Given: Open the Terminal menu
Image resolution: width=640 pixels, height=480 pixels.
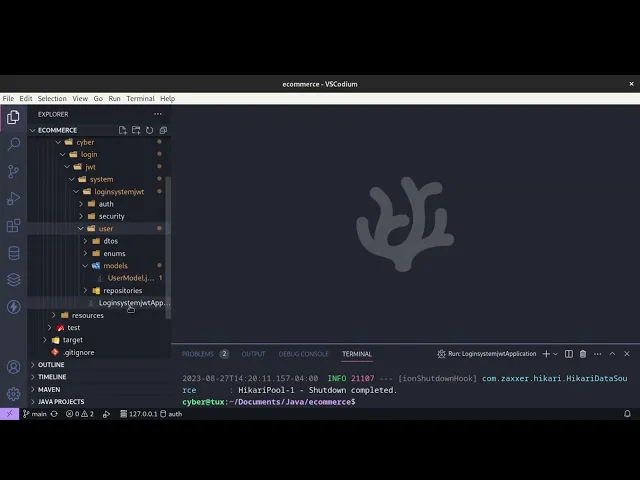Looking at the screenshot, I should tap(140, 98).
